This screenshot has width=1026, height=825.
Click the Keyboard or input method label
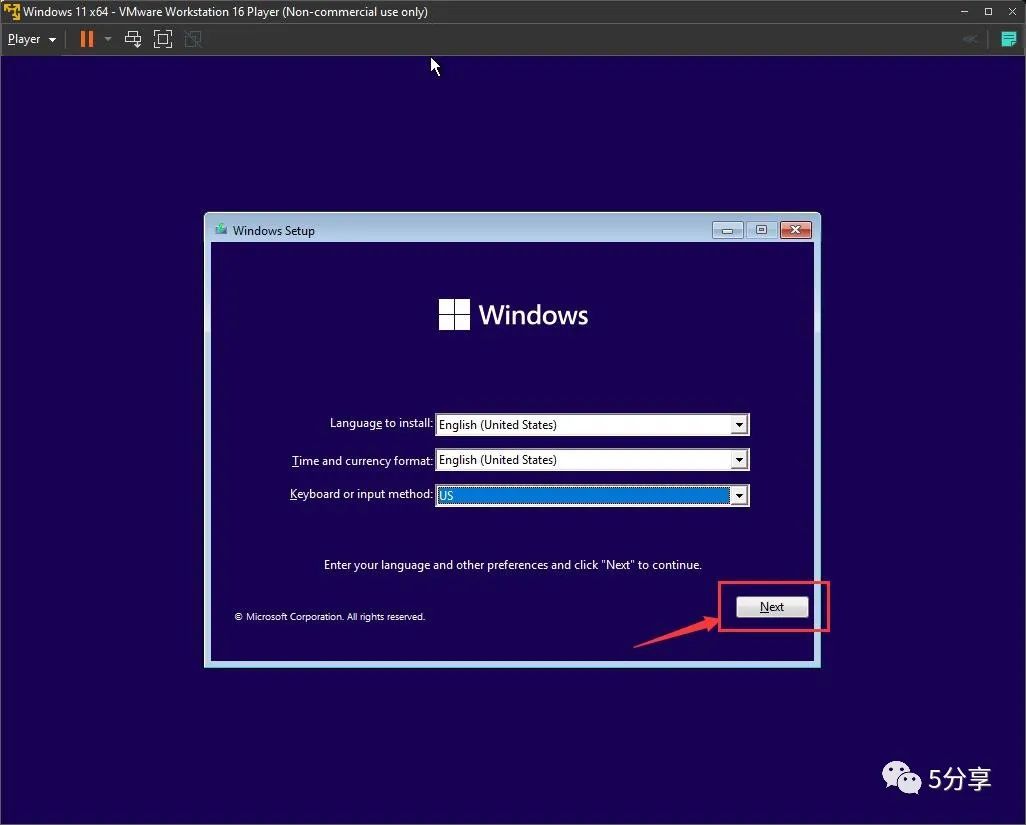point(361,494)
